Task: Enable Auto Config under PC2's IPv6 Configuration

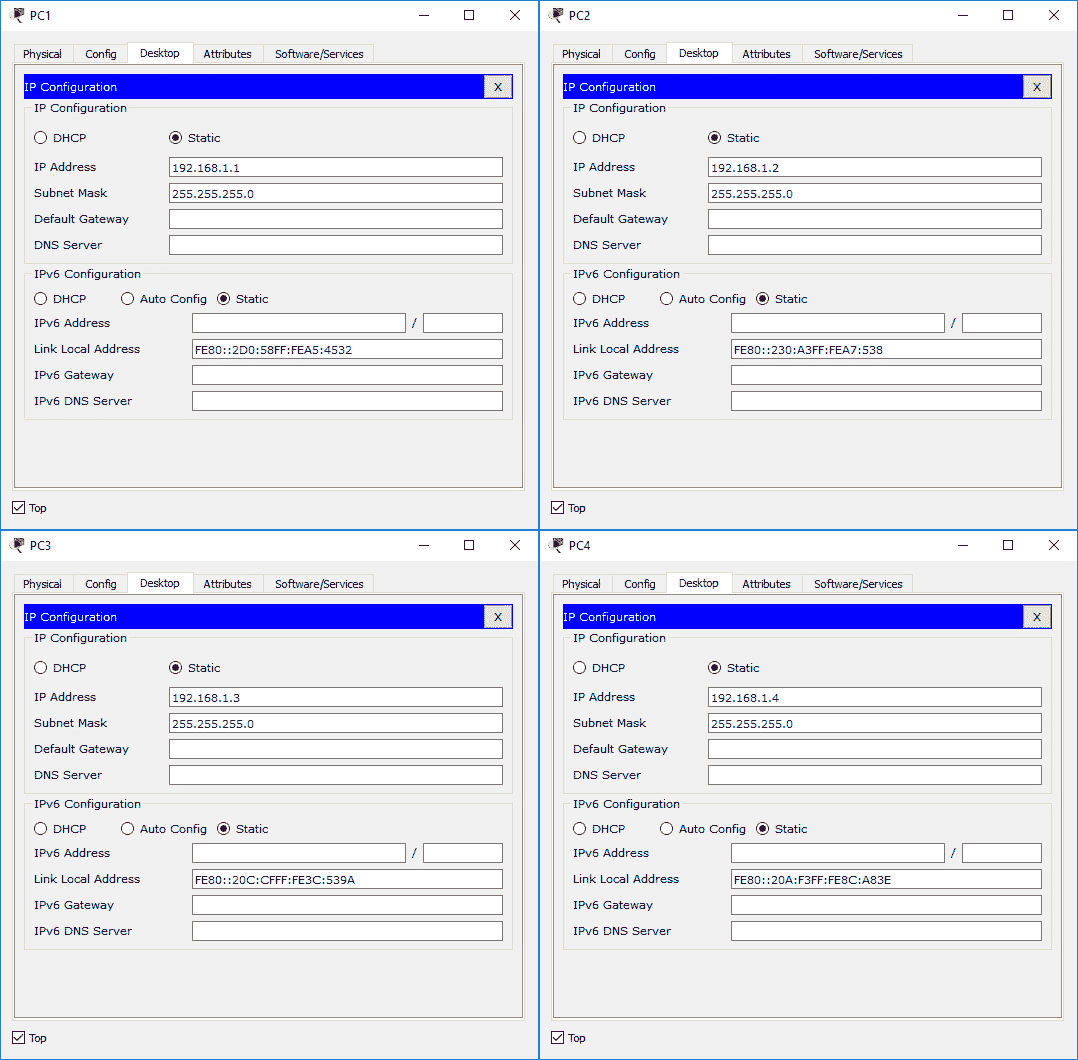Action: point(666,298)
